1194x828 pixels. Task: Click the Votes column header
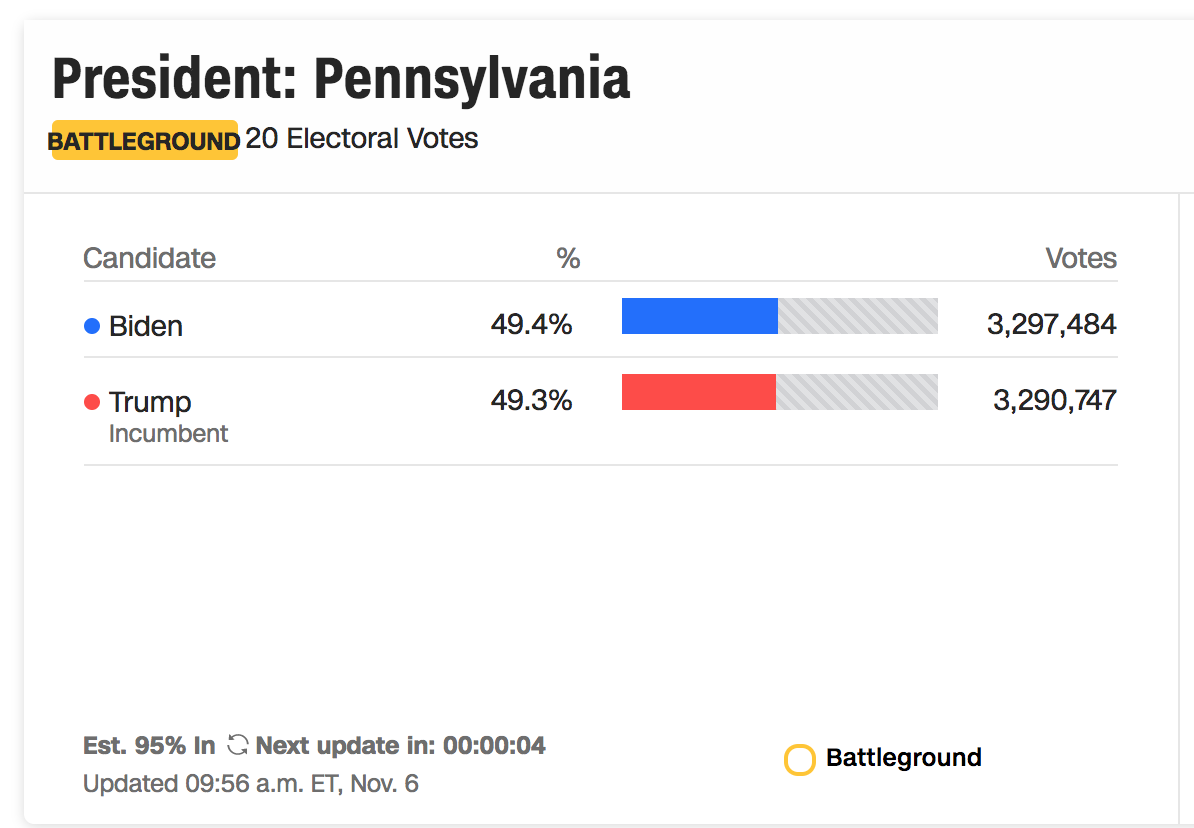point(1081,258)
